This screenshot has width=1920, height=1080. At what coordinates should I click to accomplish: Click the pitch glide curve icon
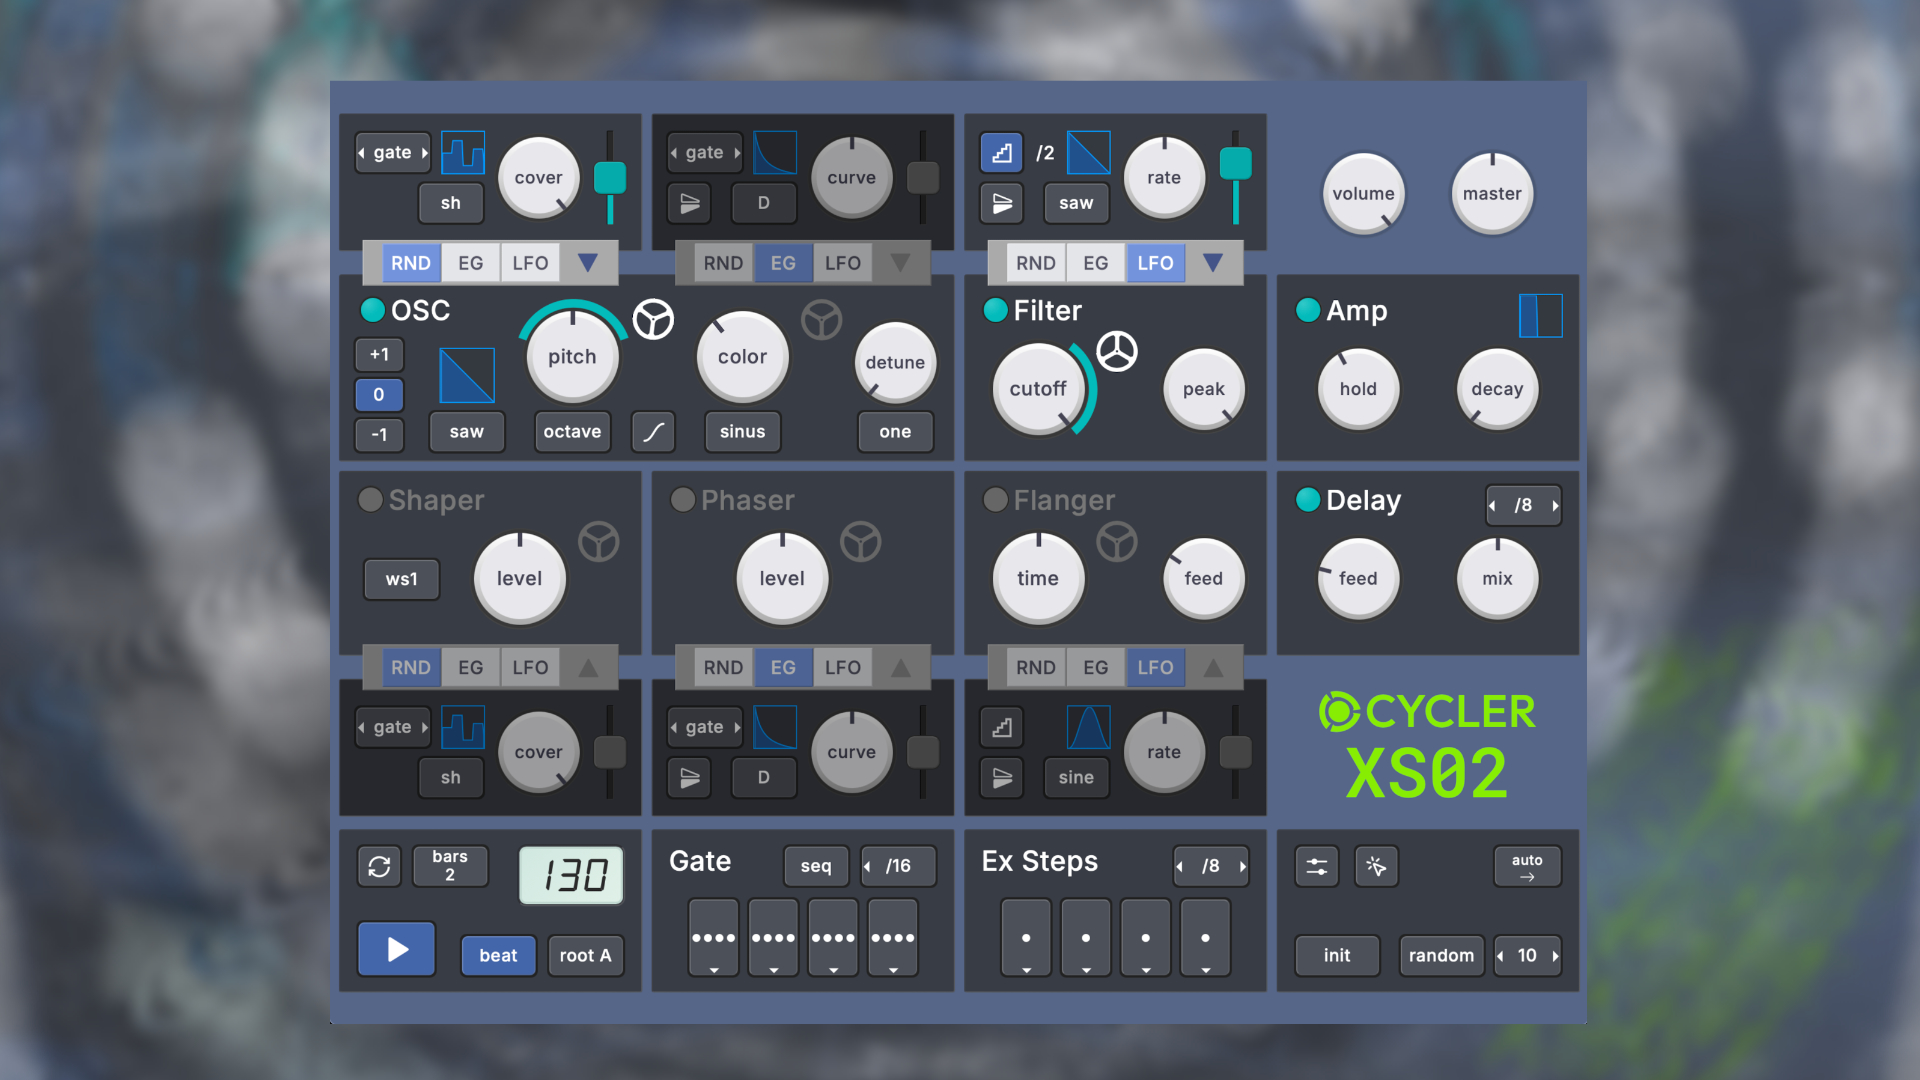(653, 432)
